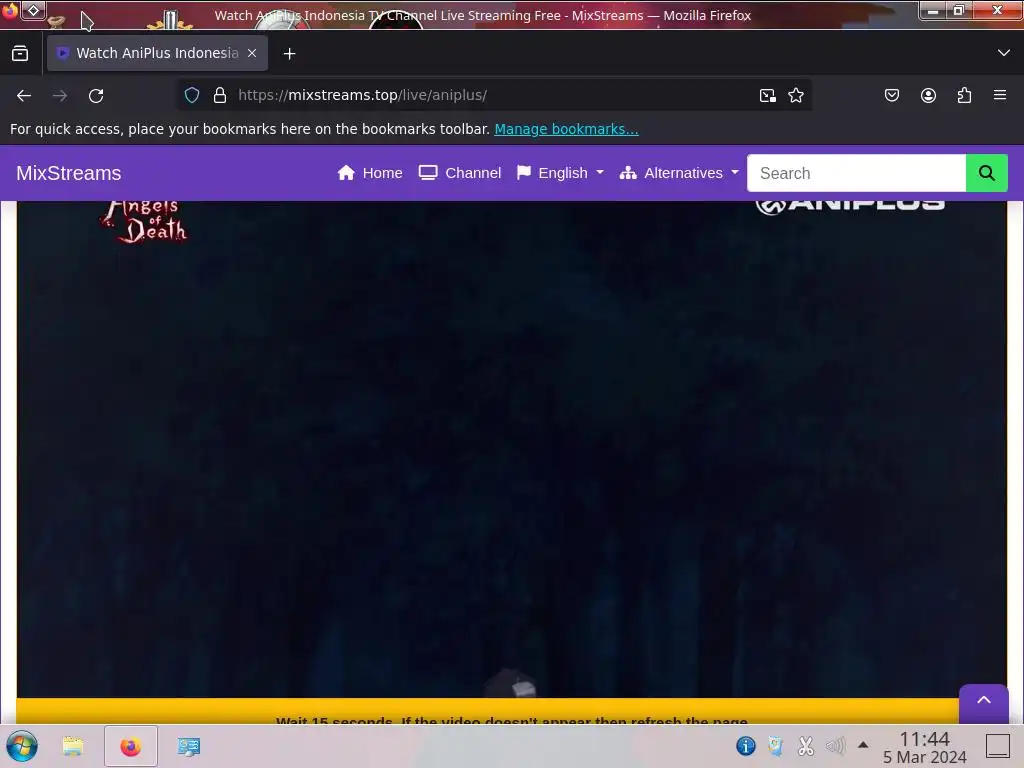This screenshot has width=1024, height=768.
Task: Open the window menu icon in title bar
Action: tap(10, 10)
